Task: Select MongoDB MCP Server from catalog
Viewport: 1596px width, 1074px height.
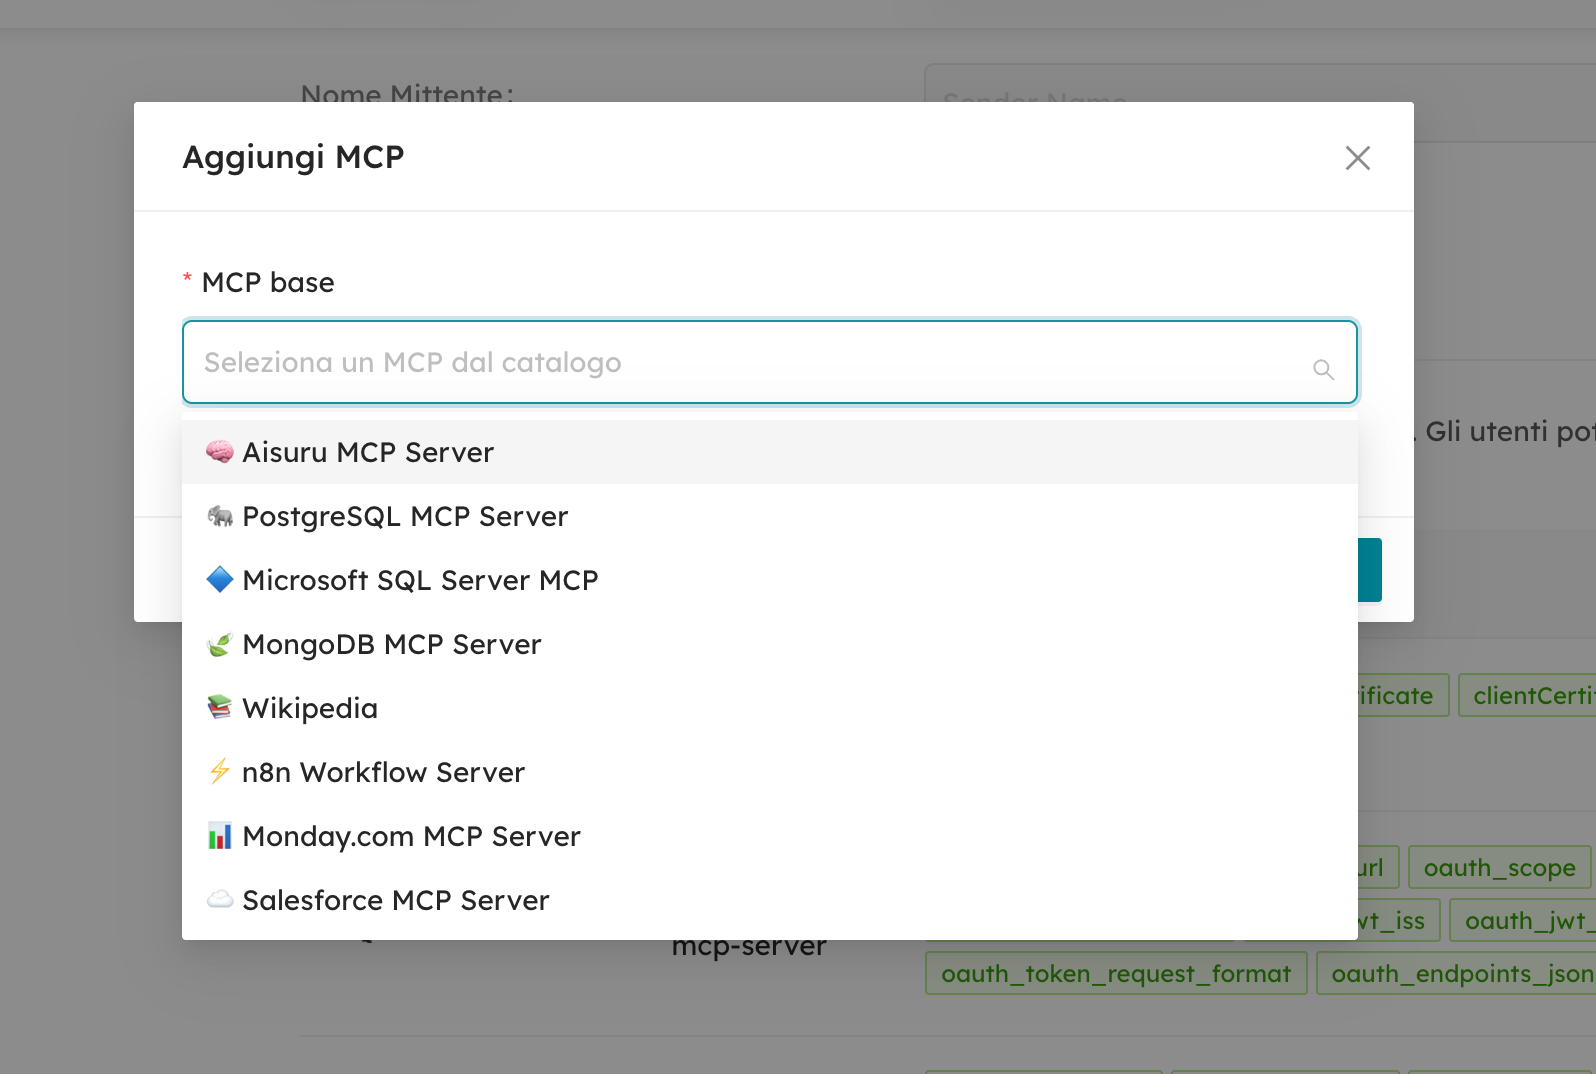Action: click(769, 644)
